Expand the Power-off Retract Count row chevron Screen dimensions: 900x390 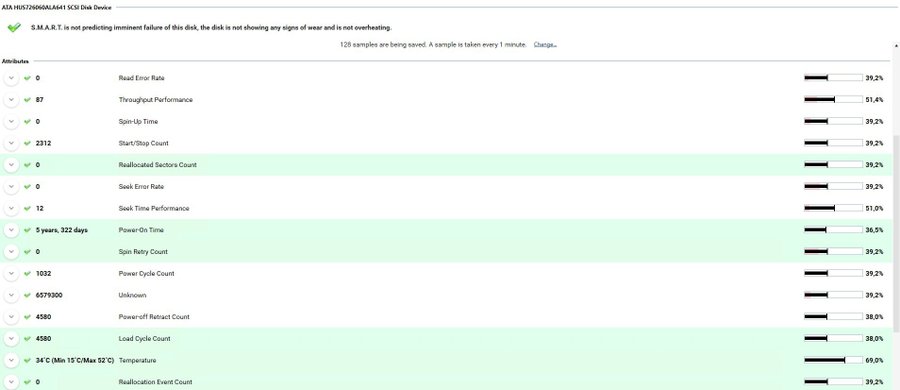click(x=11, y=317)
